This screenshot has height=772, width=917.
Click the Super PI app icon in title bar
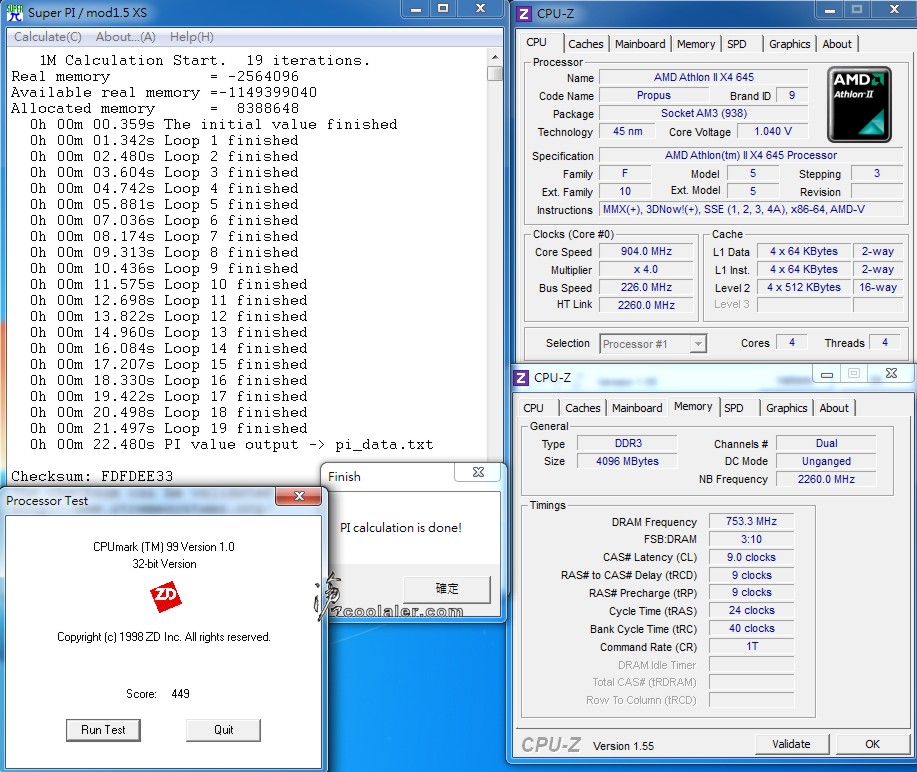[15, 12]
